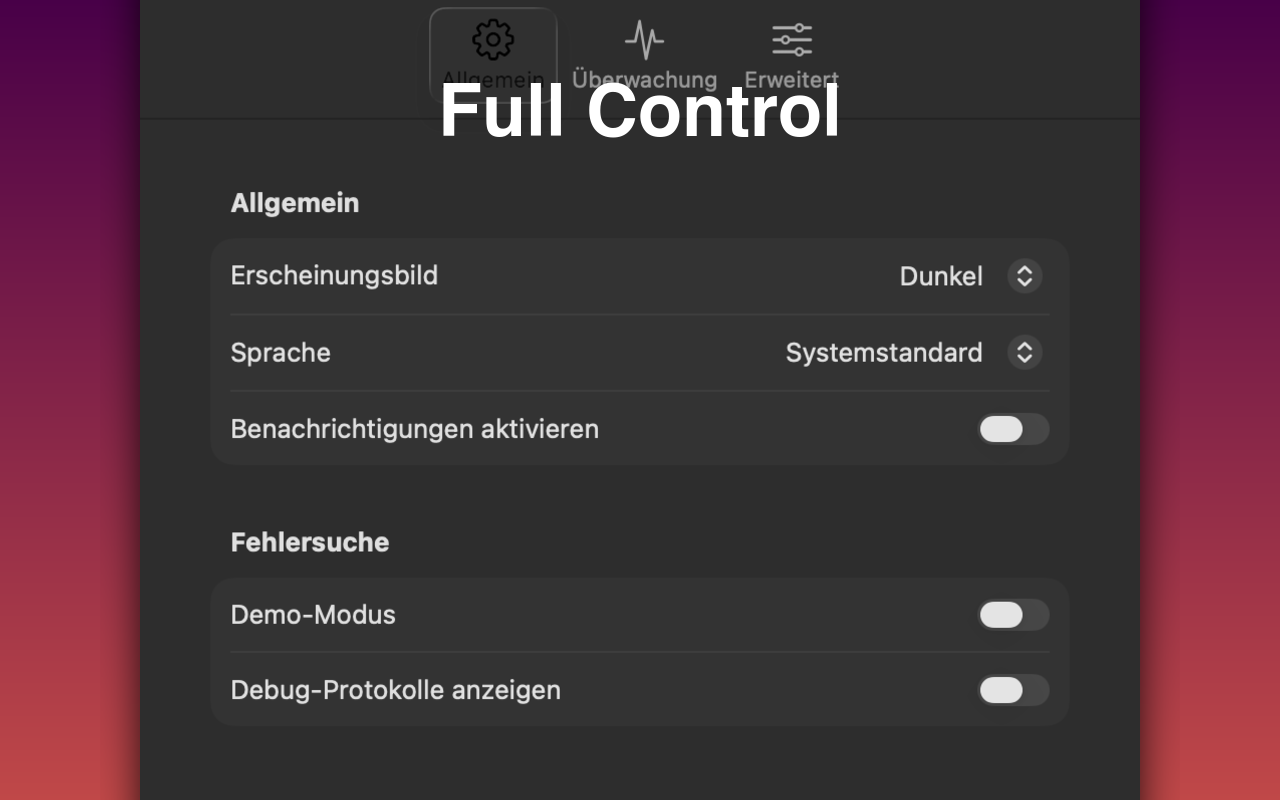
Task: Click the Debug-Protokolle anzeigen label text
Action: [x=395, y=690]
